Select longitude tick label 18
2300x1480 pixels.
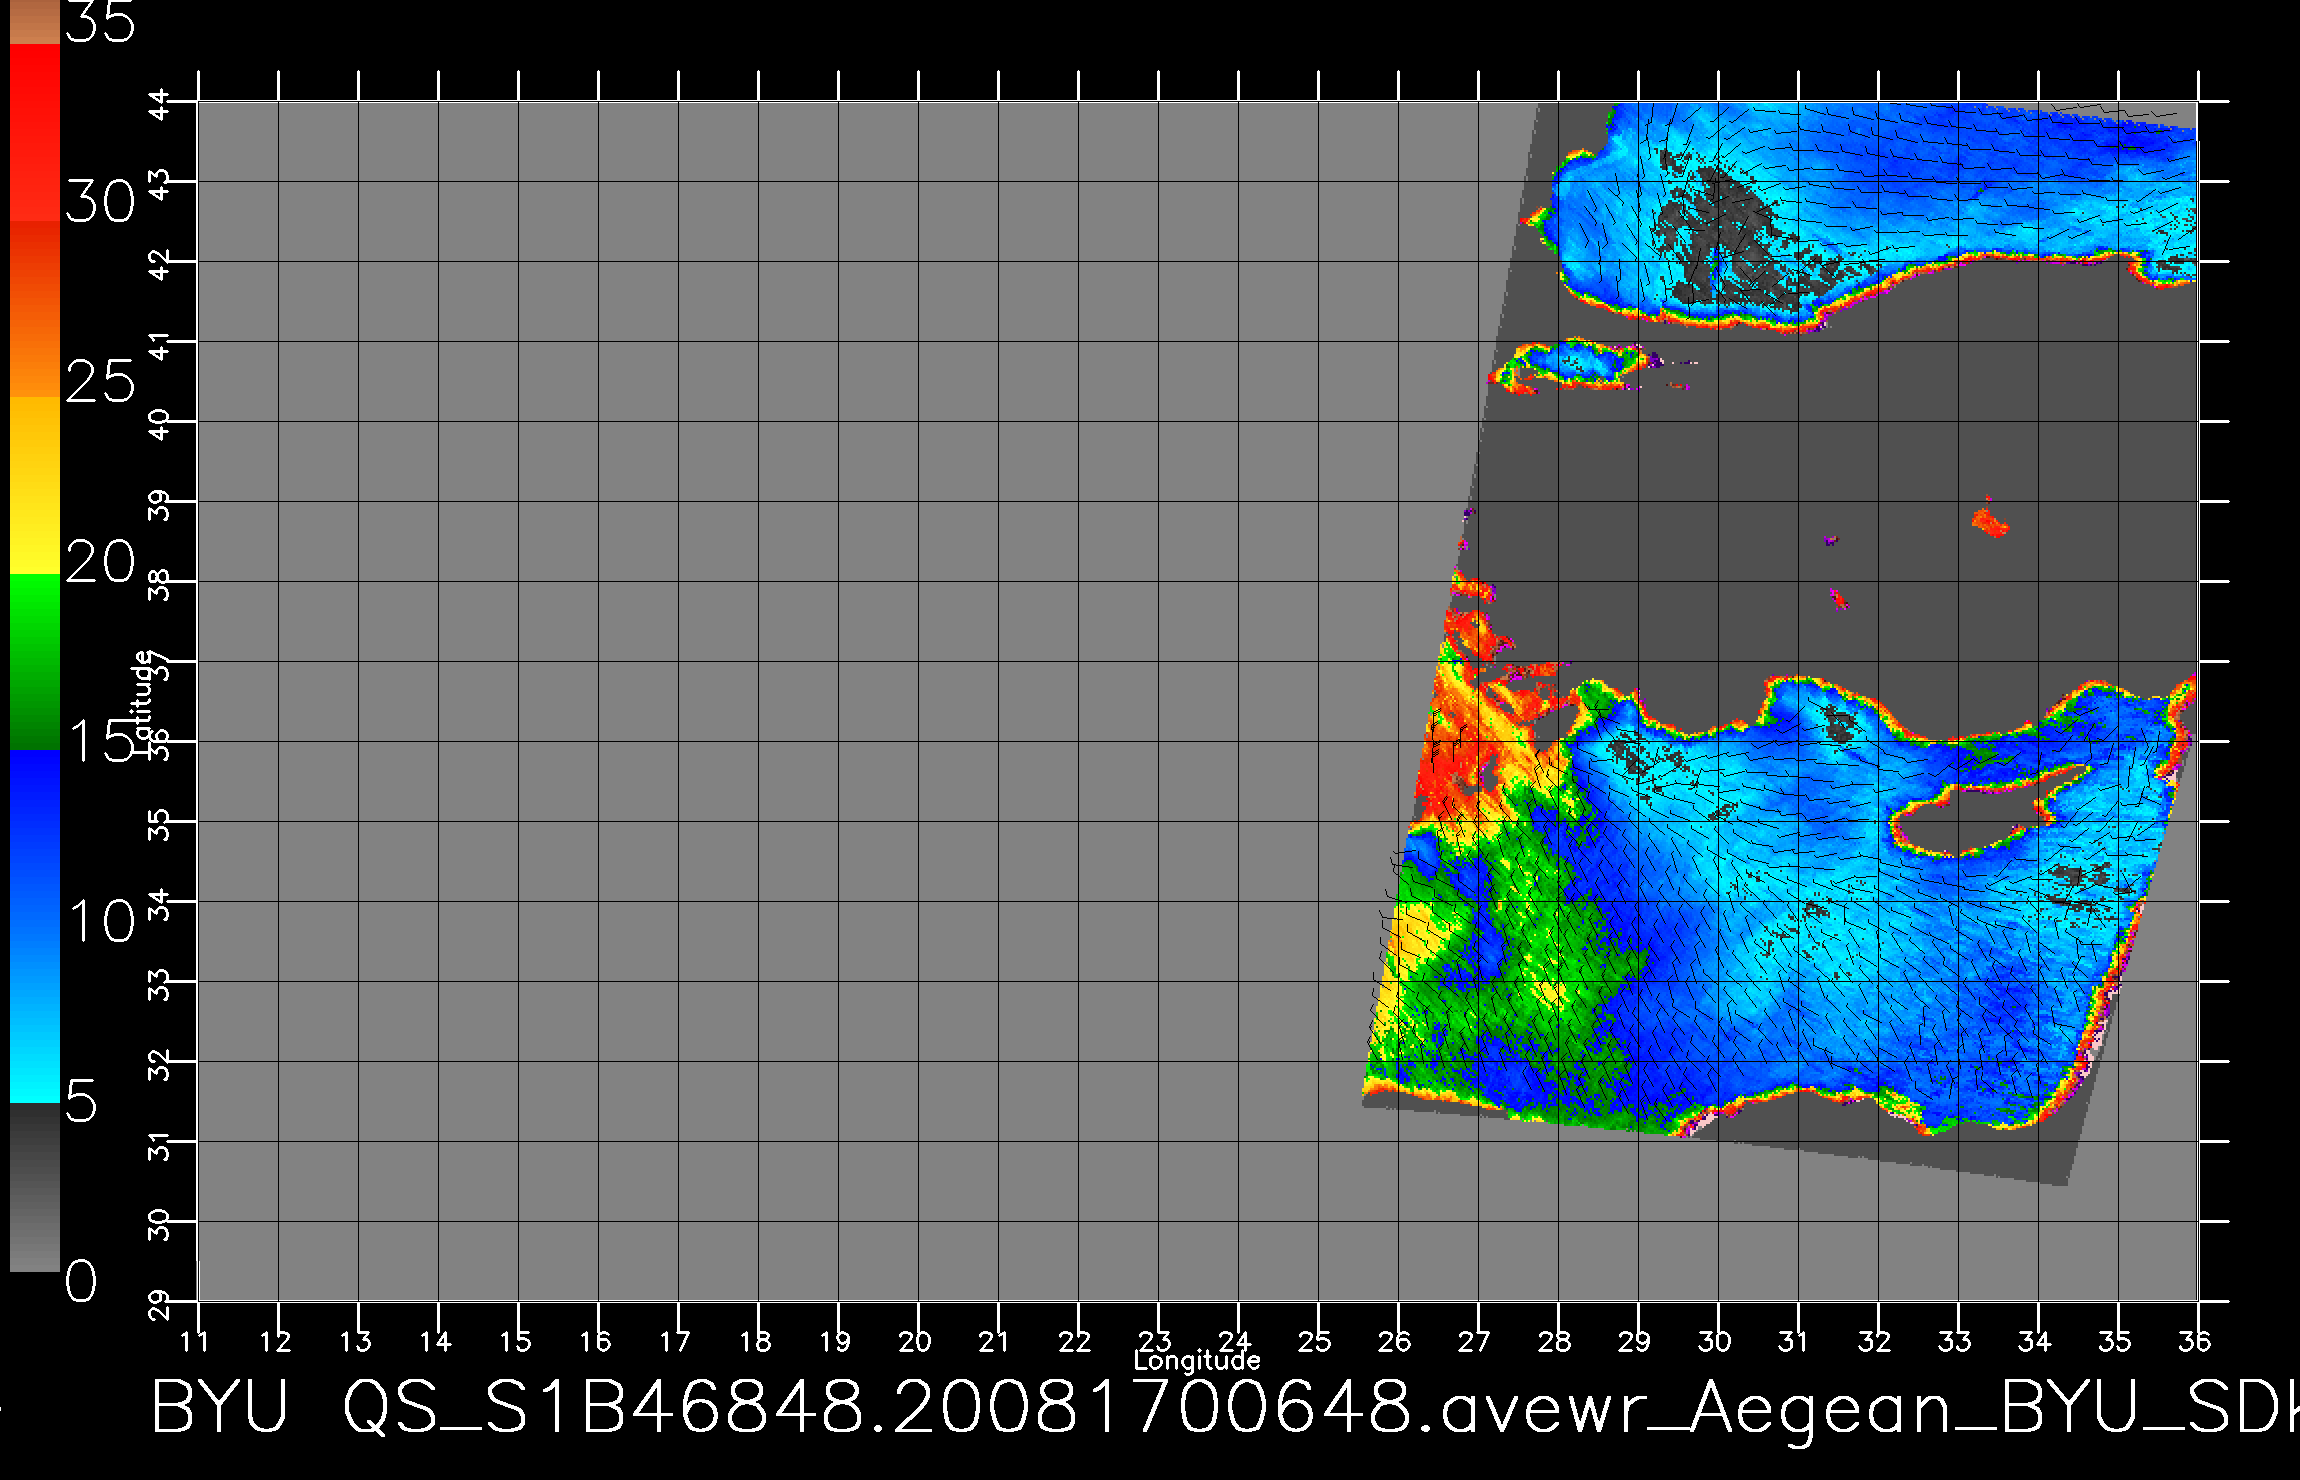click(x=756, y=1341)
